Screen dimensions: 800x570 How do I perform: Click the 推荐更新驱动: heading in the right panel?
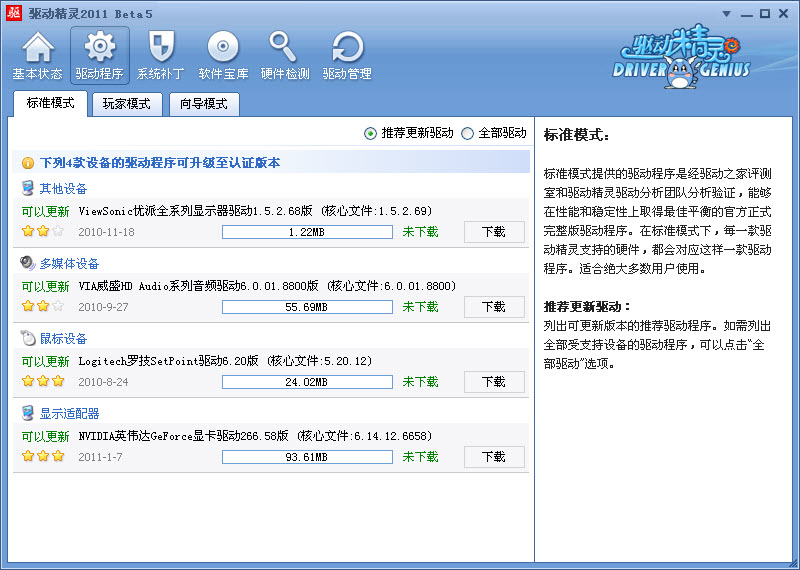pos(588,307)
